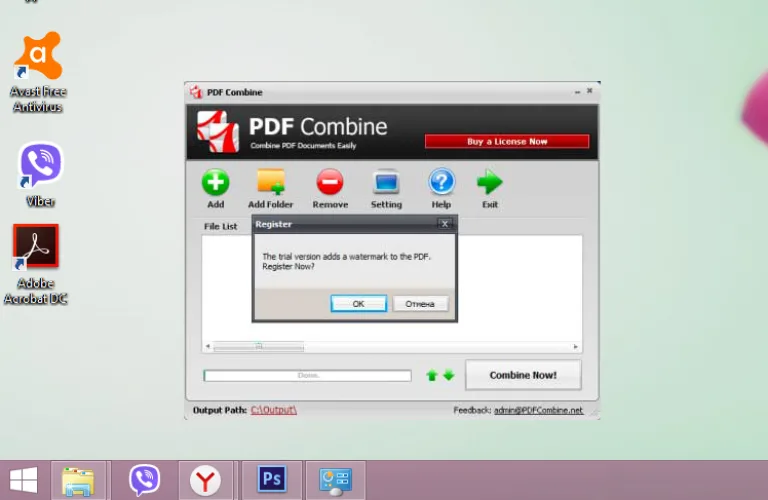768x500 pixels.
Task: Close the Register dialog with X
Action: click(445, 224)
